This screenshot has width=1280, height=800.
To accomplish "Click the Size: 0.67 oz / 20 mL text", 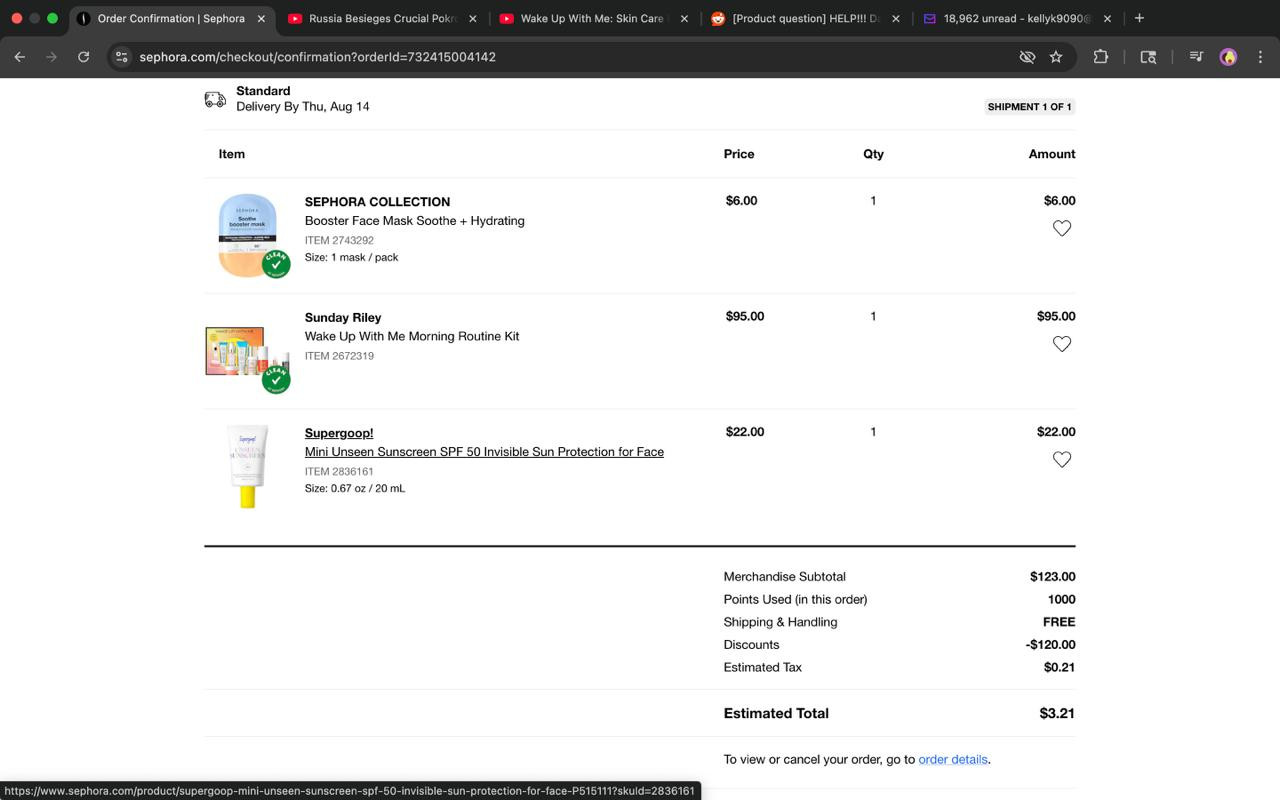I will 355,489.
